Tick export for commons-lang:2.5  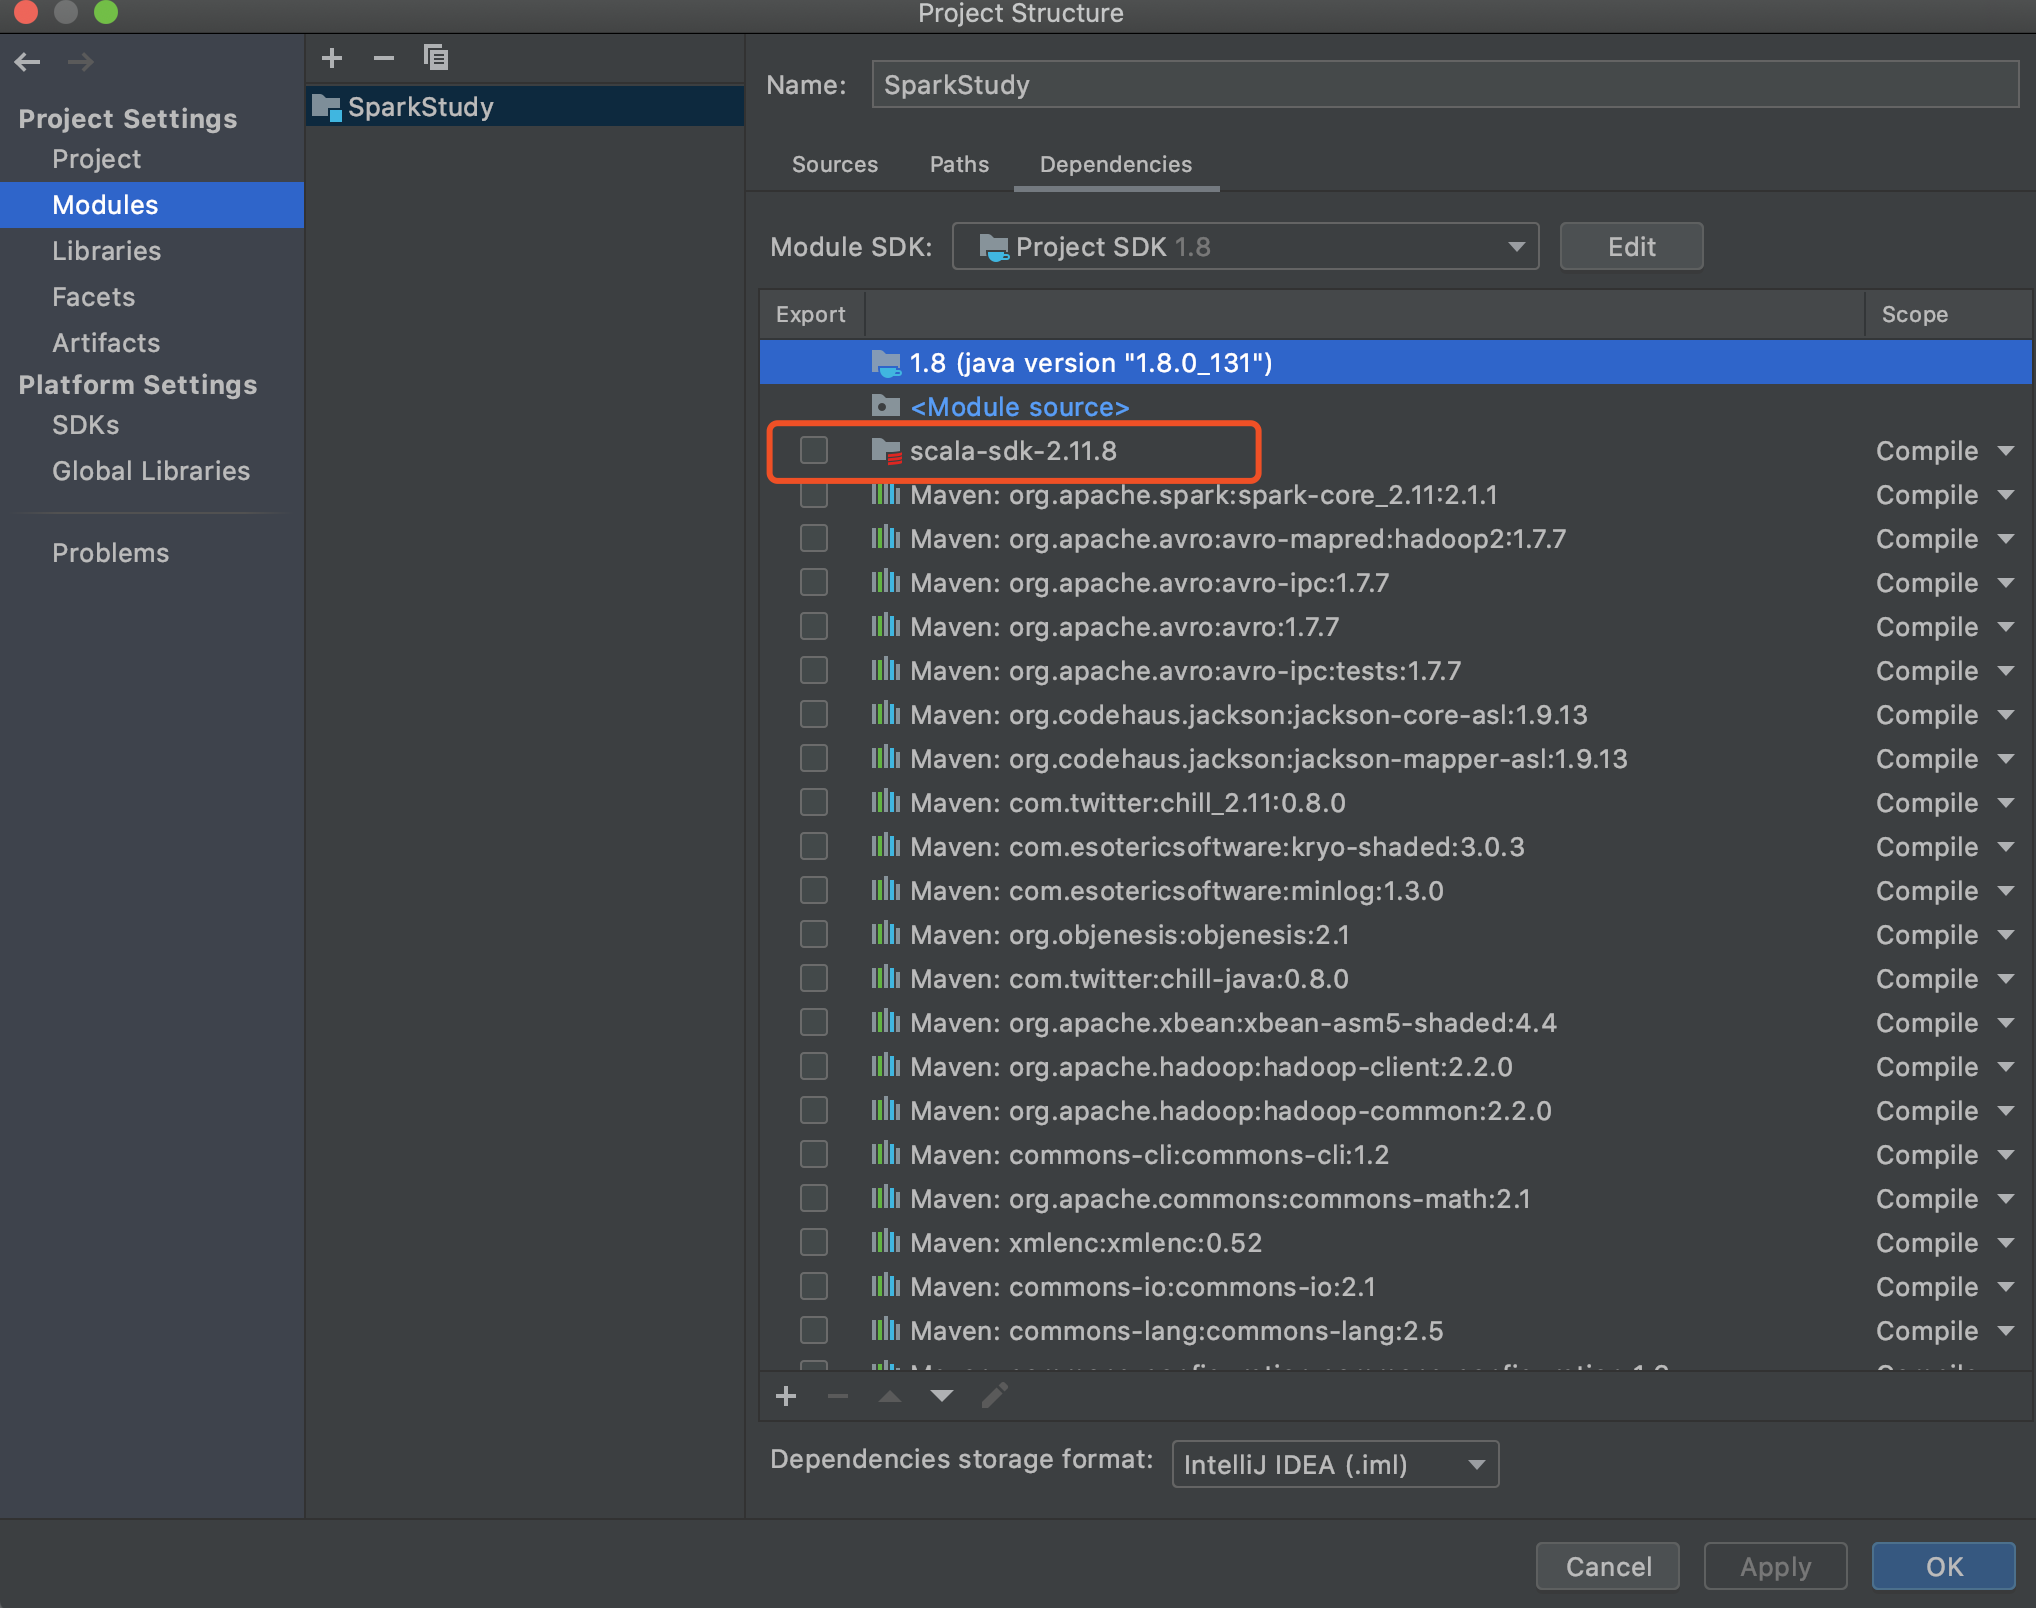pyautogui.click(x=814, y=1331)
